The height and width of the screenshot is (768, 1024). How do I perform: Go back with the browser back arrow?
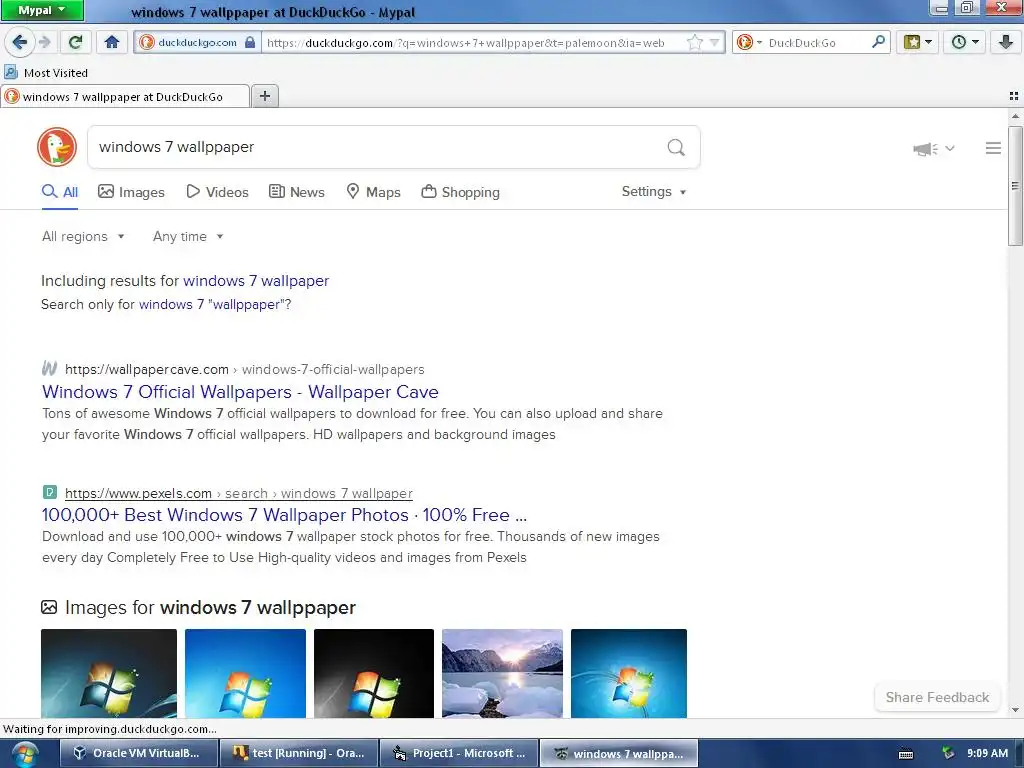20,42
